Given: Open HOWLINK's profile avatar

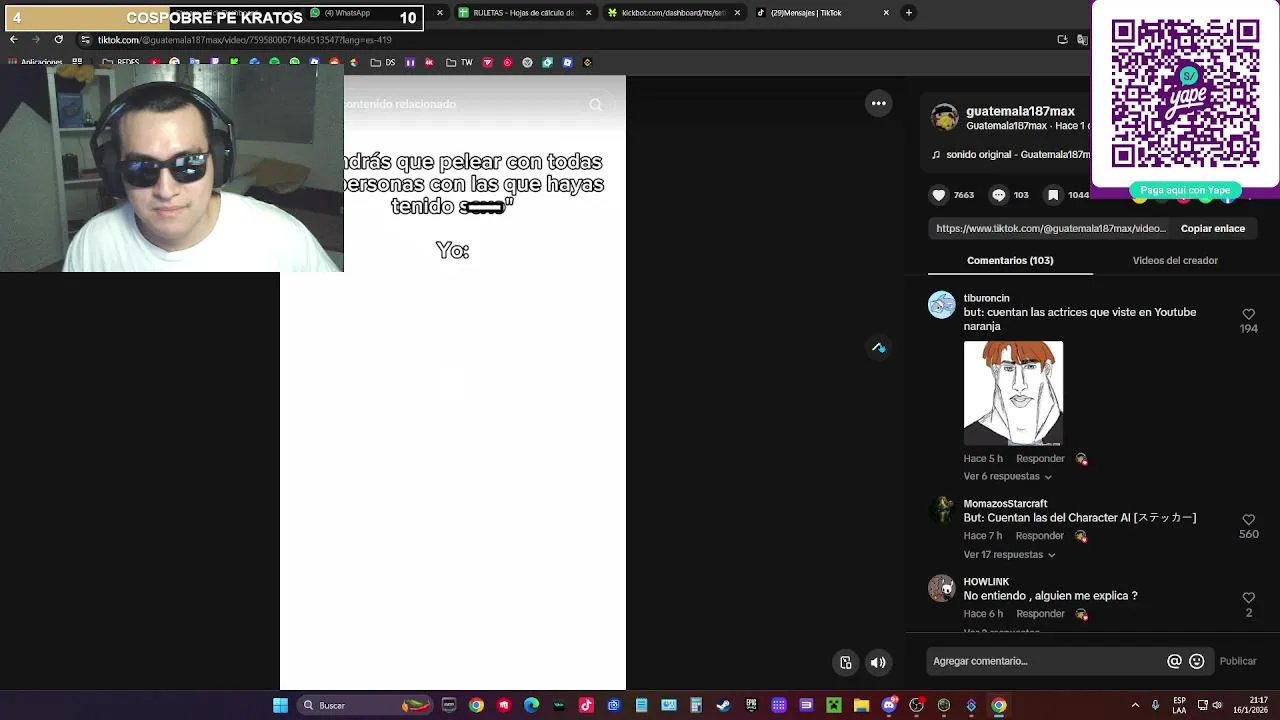Looking at the screenshot, I should tap(942, 588).
